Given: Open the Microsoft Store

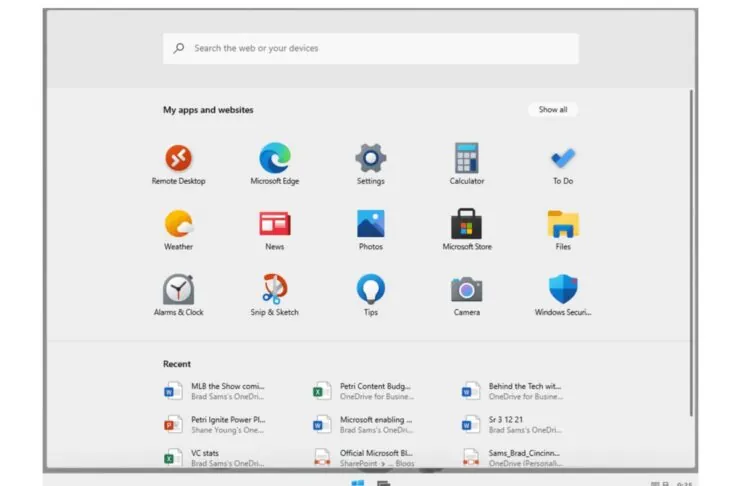Looking at the screenshot, I should (467, 230).
